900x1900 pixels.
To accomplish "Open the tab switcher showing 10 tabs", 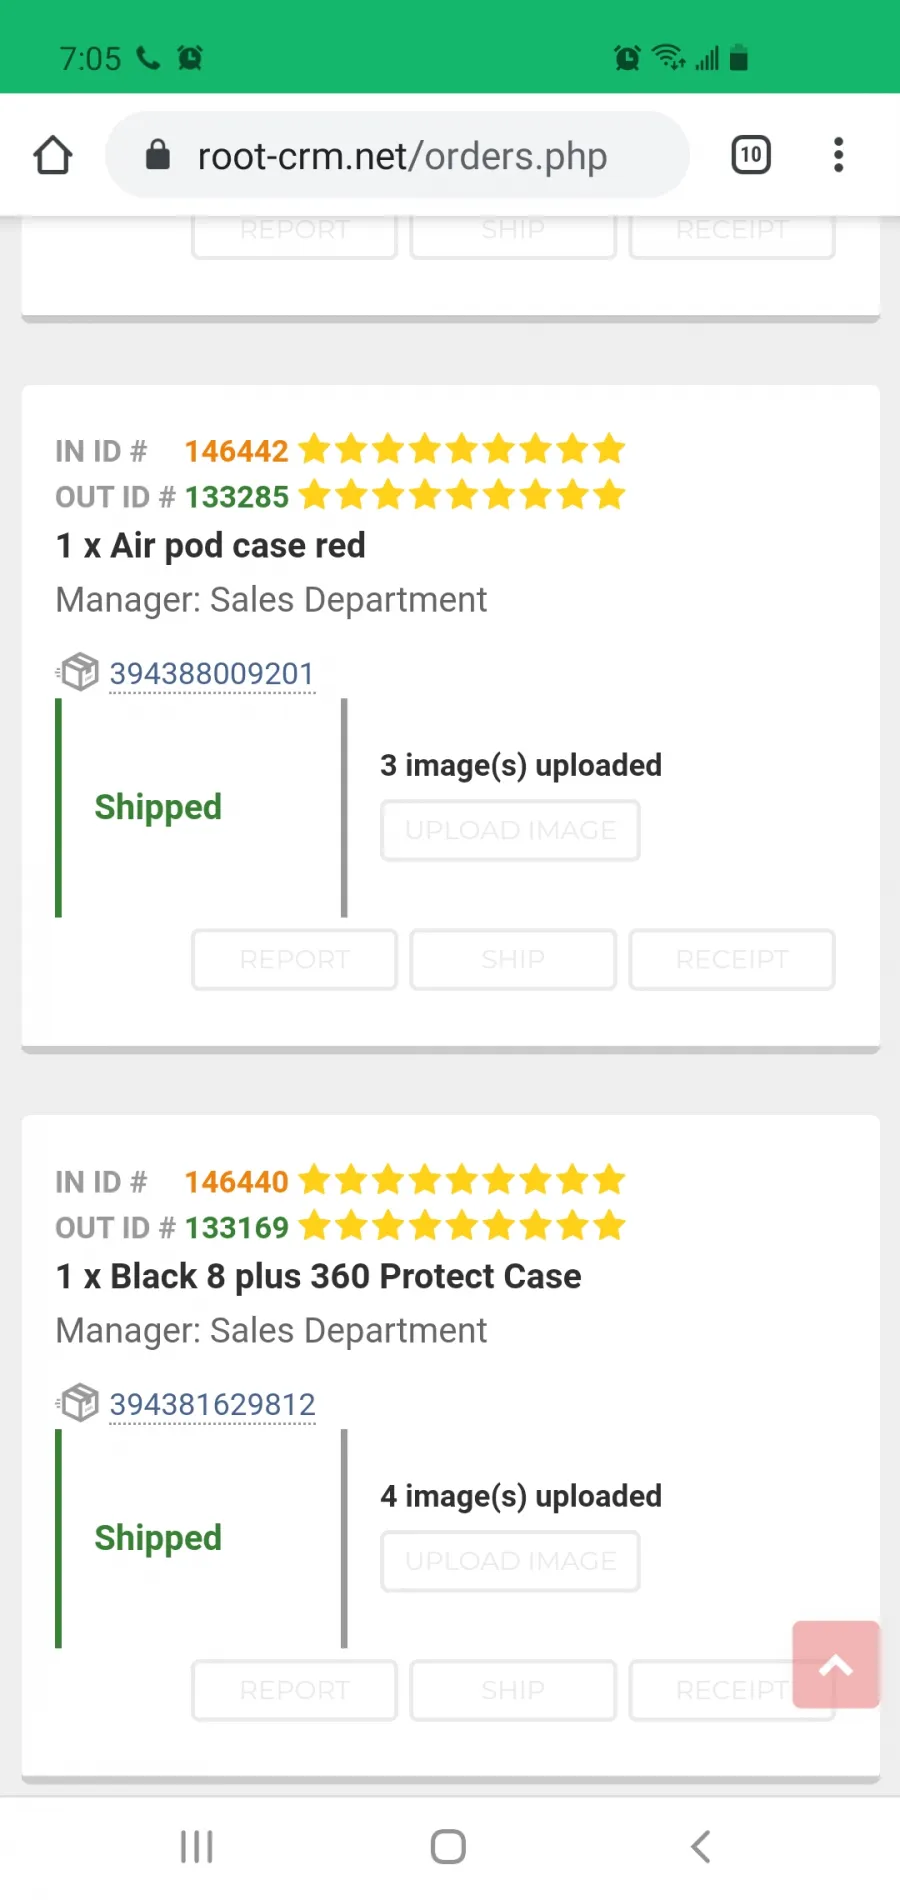I will (751, 155).
